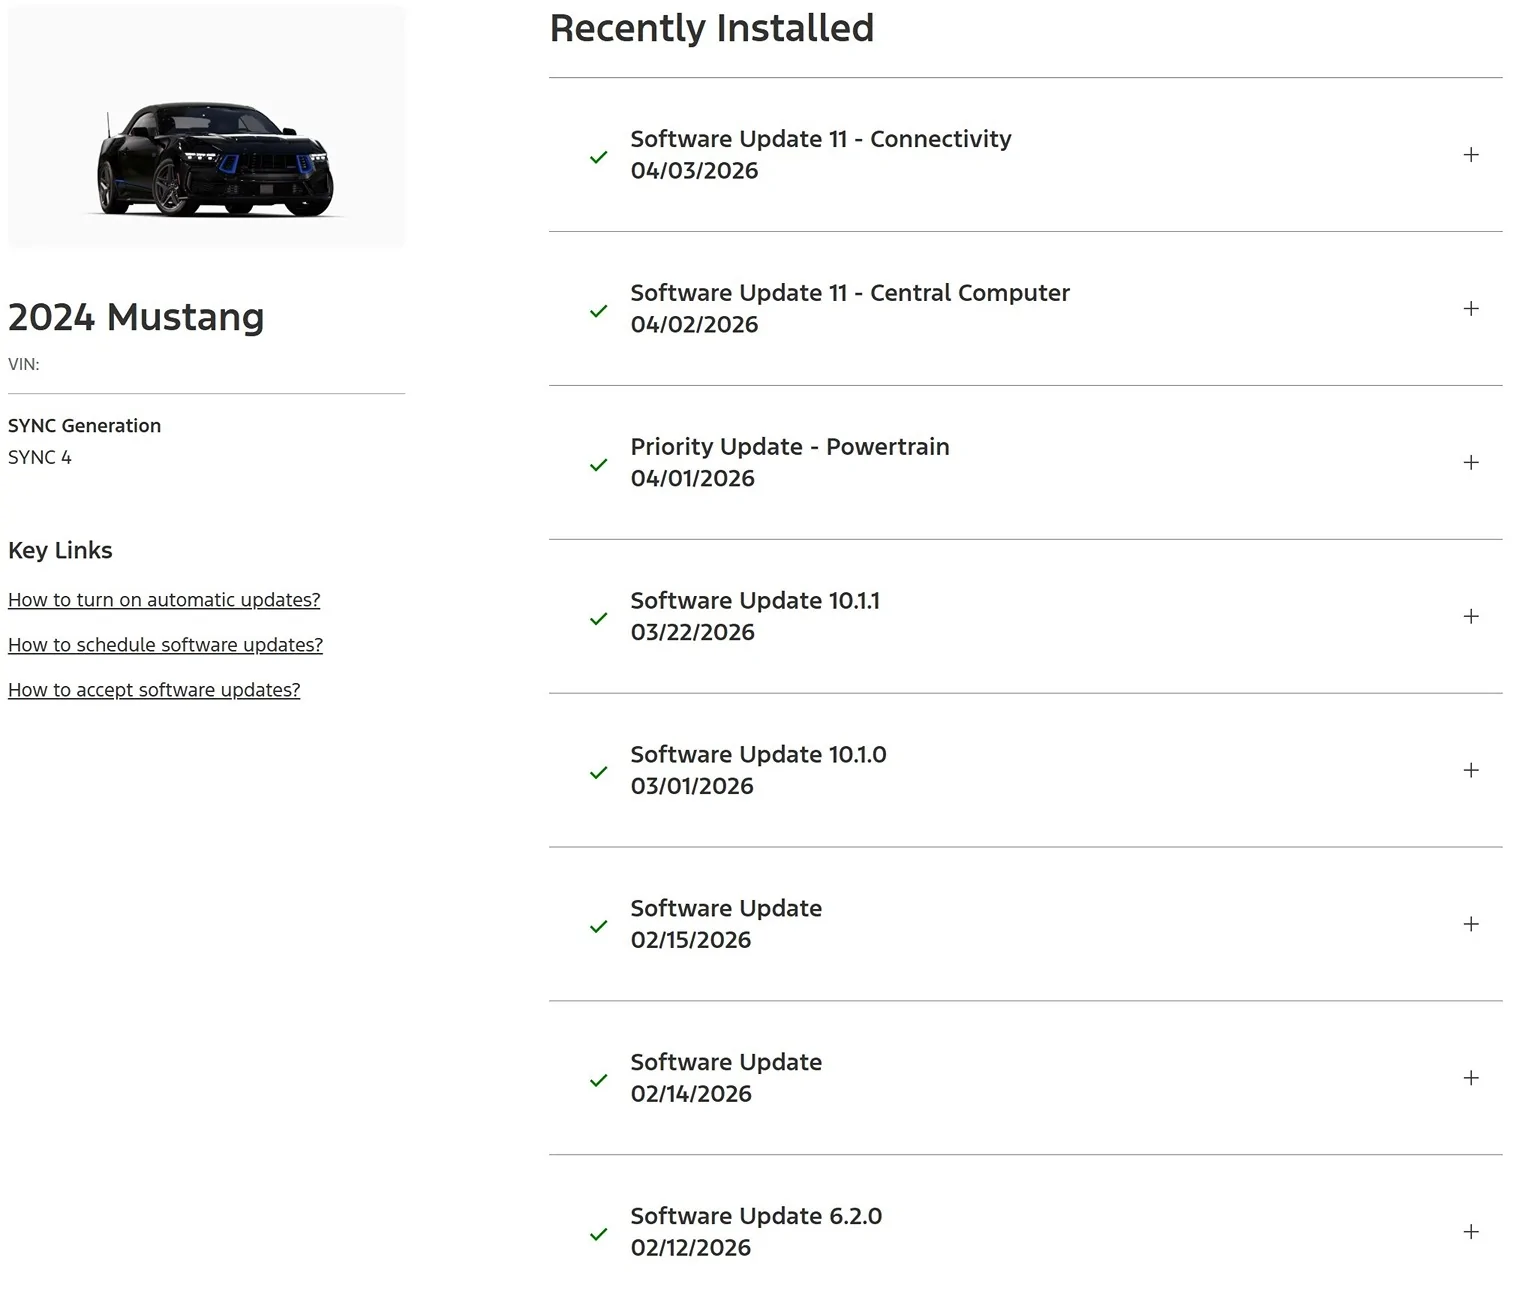Open 'How to accept software updates?' link
Viewport: 1517px width, 1300px height.
tap(154, 690)
